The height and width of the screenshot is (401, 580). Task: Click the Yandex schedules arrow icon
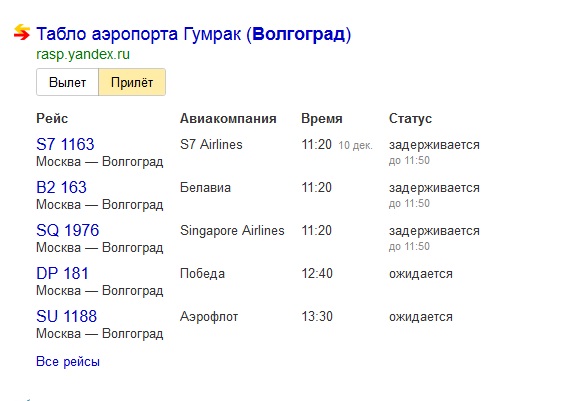(x=22, y=32)
